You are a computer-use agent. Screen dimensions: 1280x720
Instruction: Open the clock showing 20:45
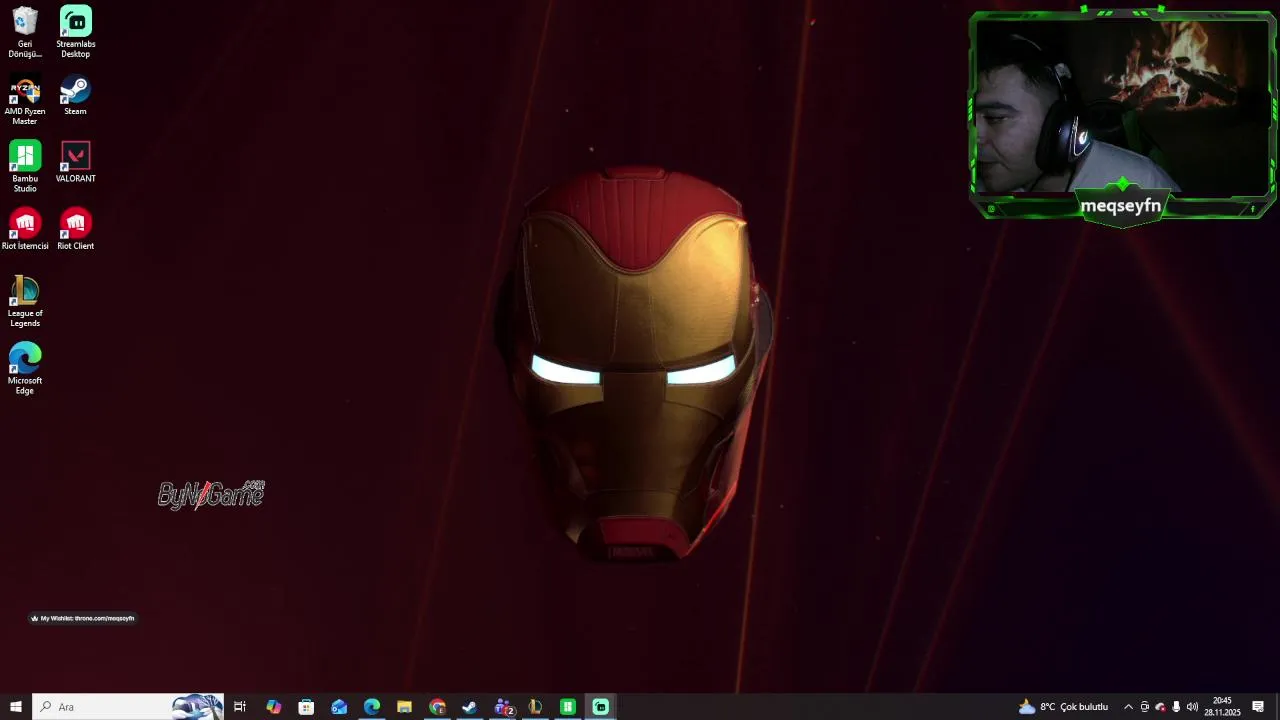(1222, 707)
